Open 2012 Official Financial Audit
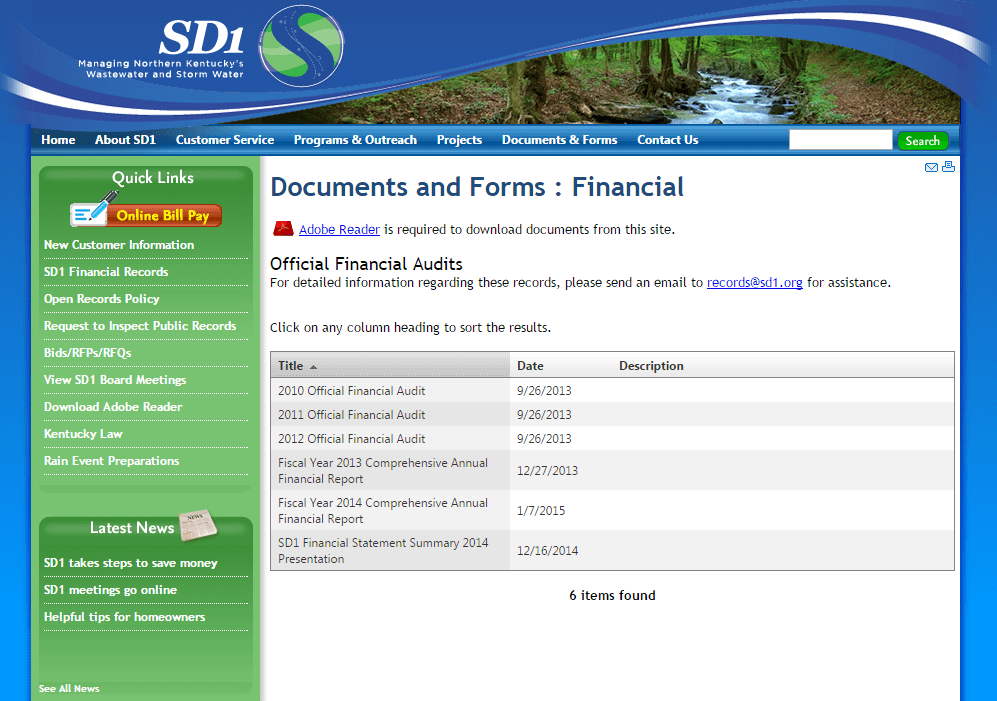The image size is (997, 701). (352, 439)
